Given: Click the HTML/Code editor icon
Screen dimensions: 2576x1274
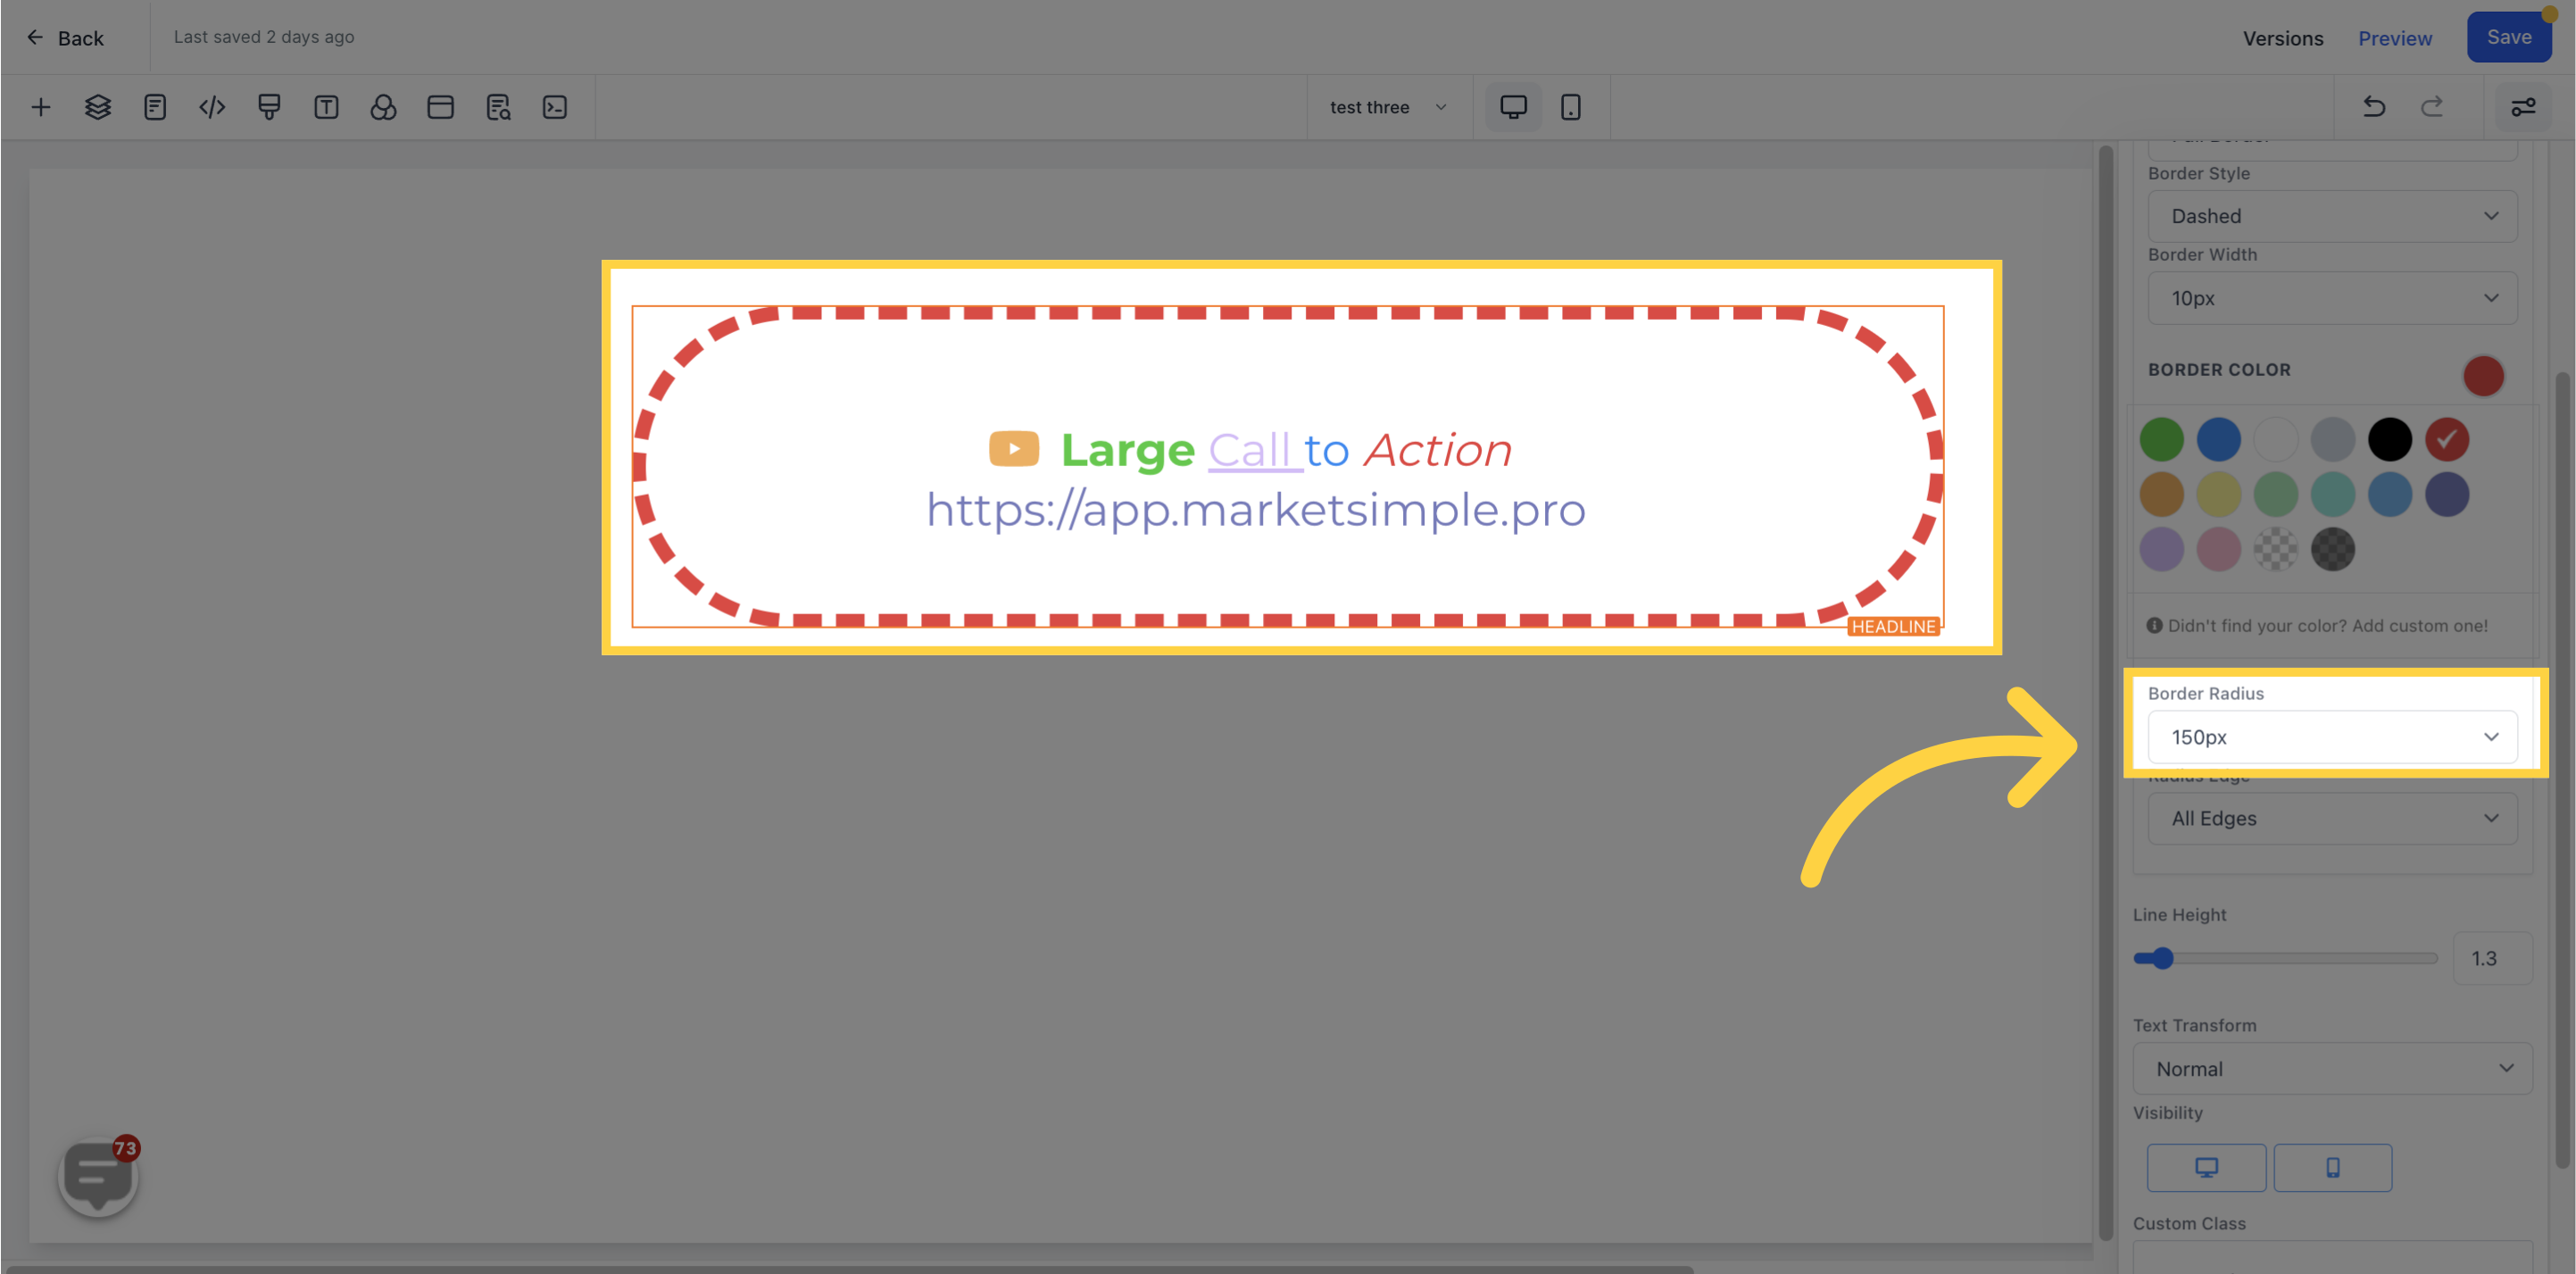Looking at the screenshot, I should 211,107.
